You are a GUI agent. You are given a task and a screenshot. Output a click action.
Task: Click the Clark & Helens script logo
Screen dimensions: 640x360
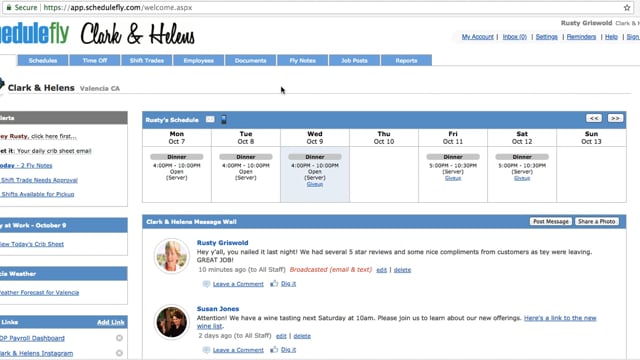click(138, 34)
